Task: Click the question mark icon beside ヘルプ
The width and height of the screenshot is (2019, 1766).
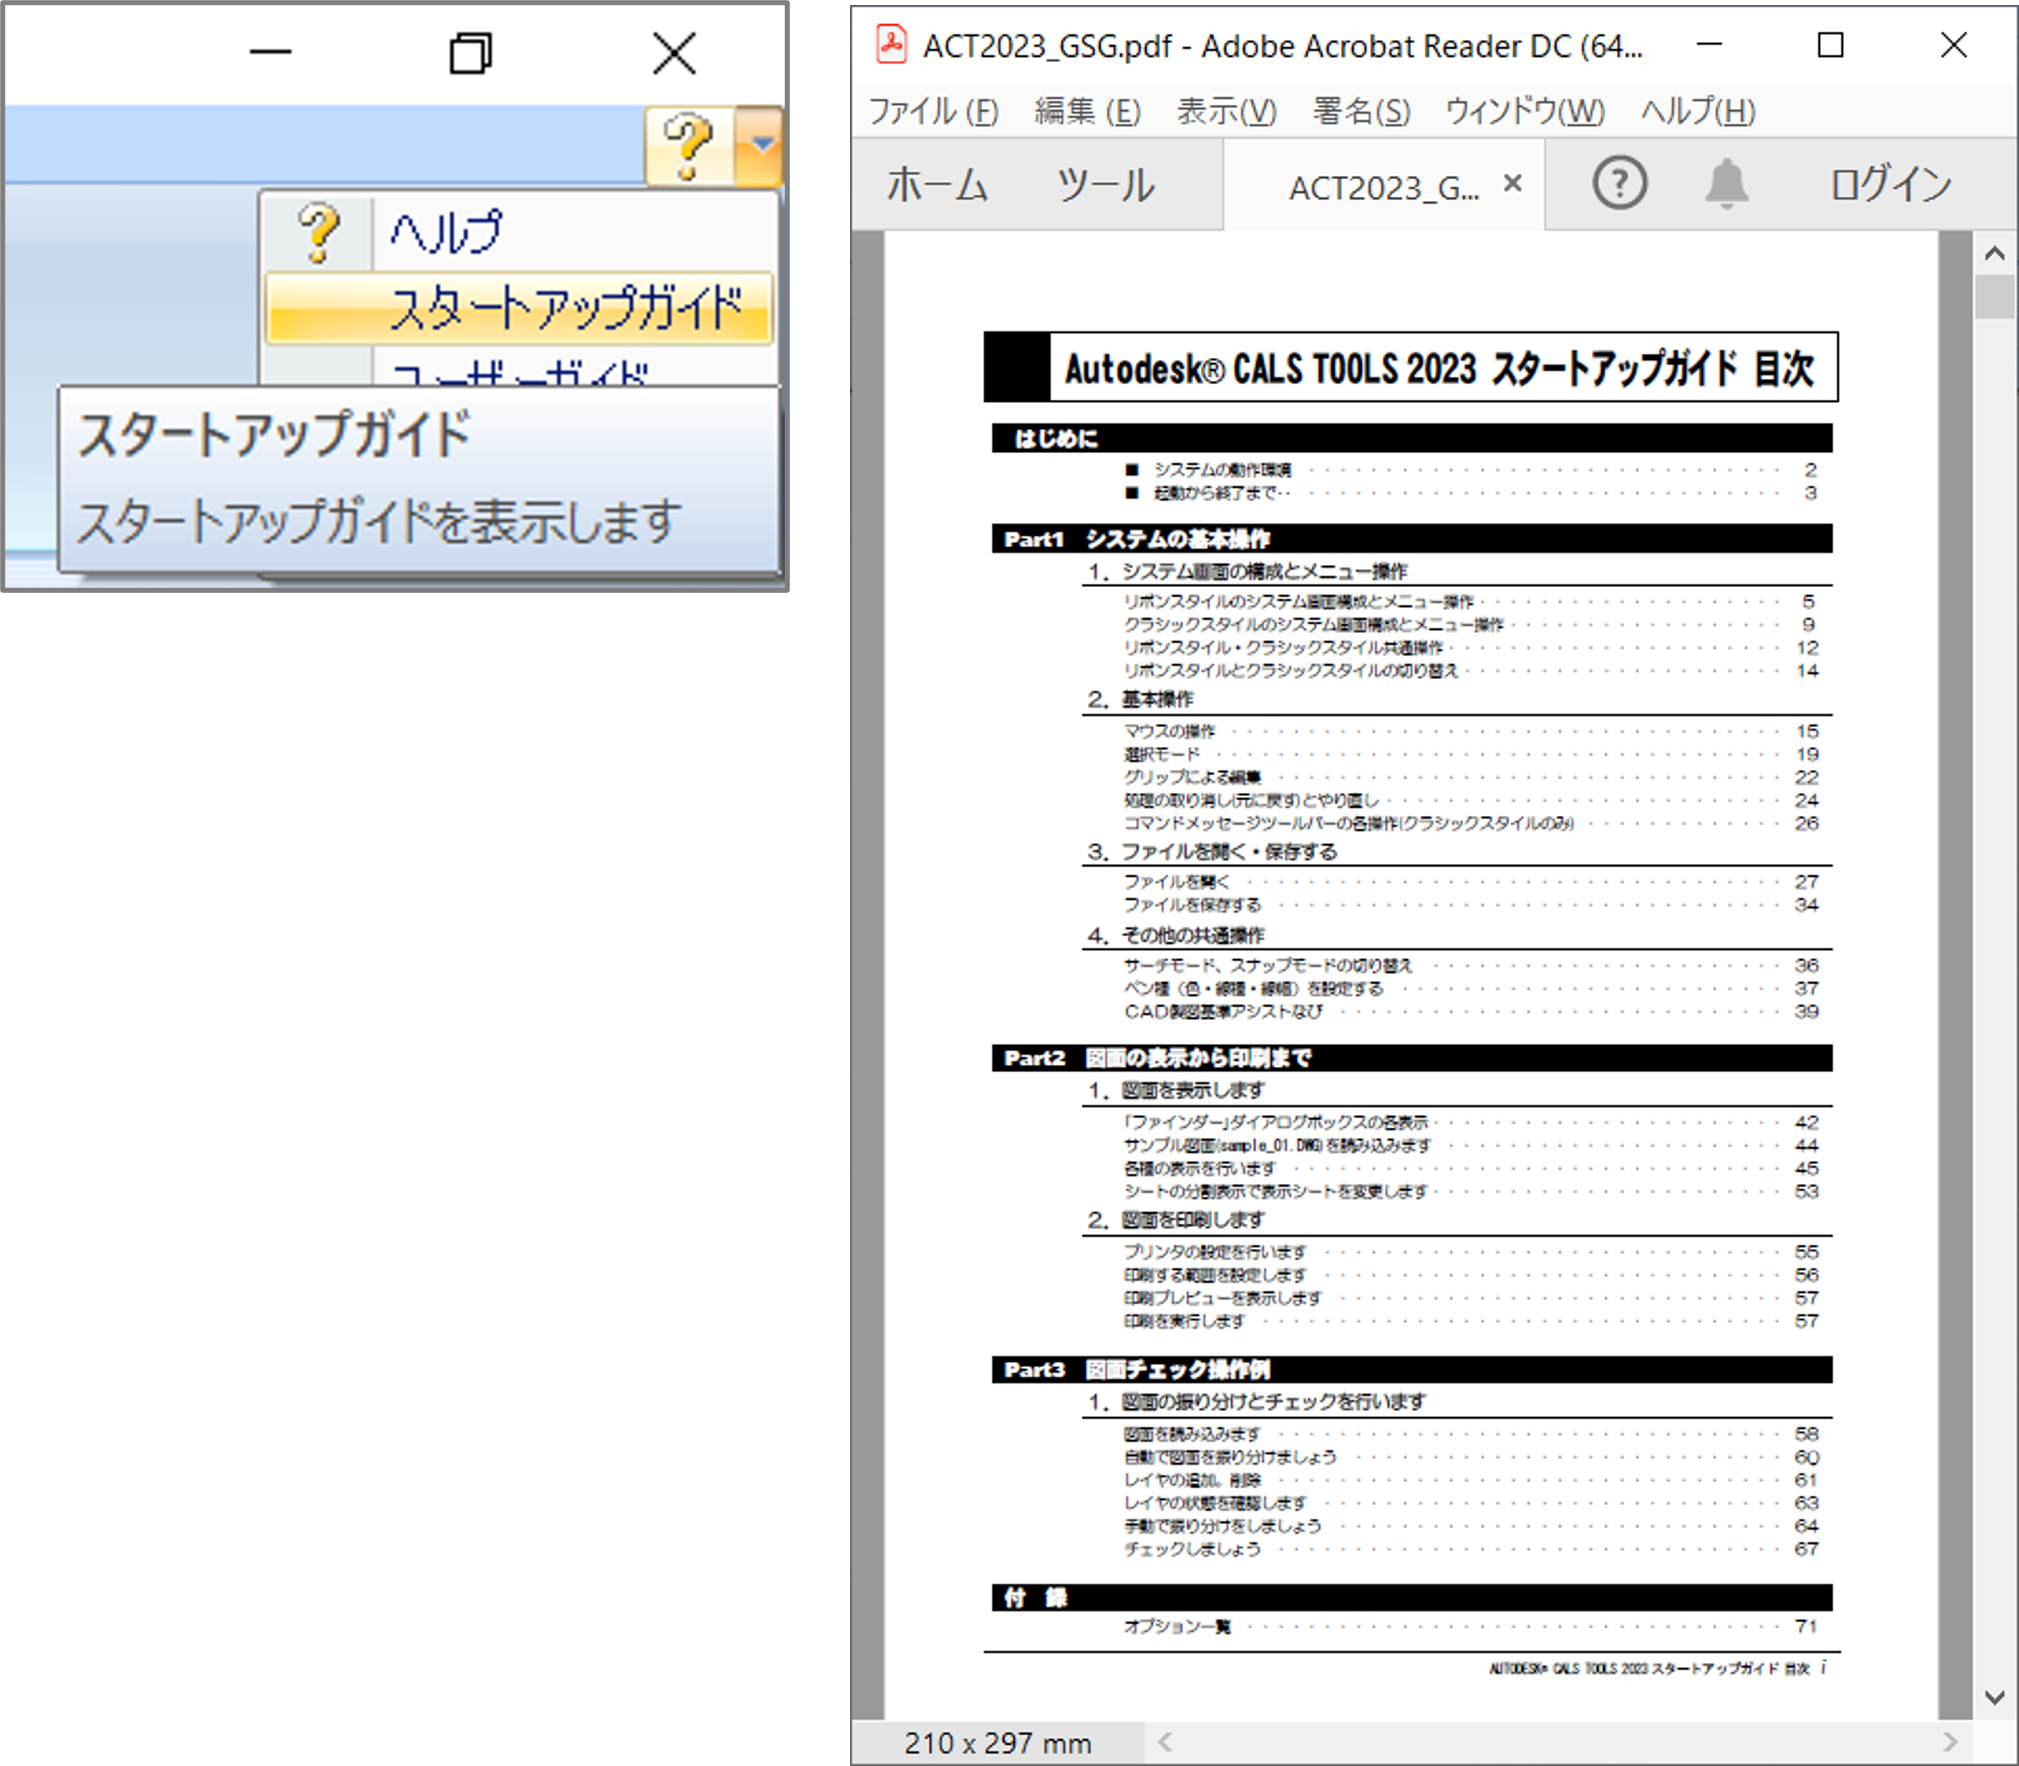Action: (x=319, y=232)
